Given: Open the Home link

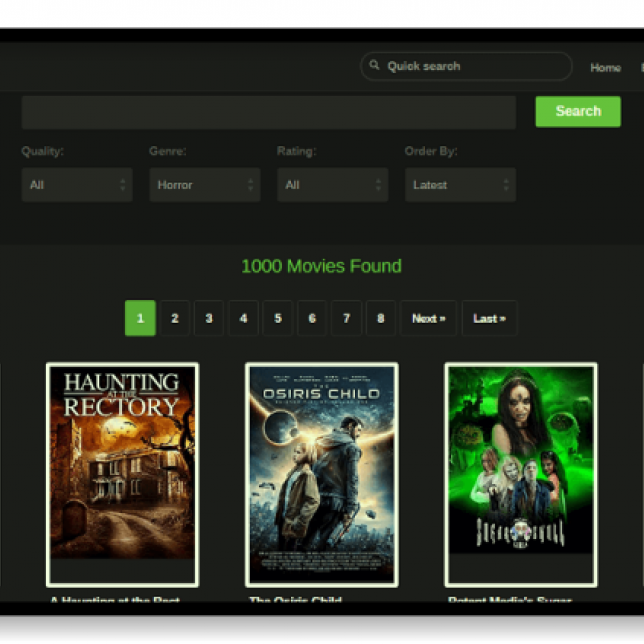Looking at the screenshot, I should (x=605, y=67).
